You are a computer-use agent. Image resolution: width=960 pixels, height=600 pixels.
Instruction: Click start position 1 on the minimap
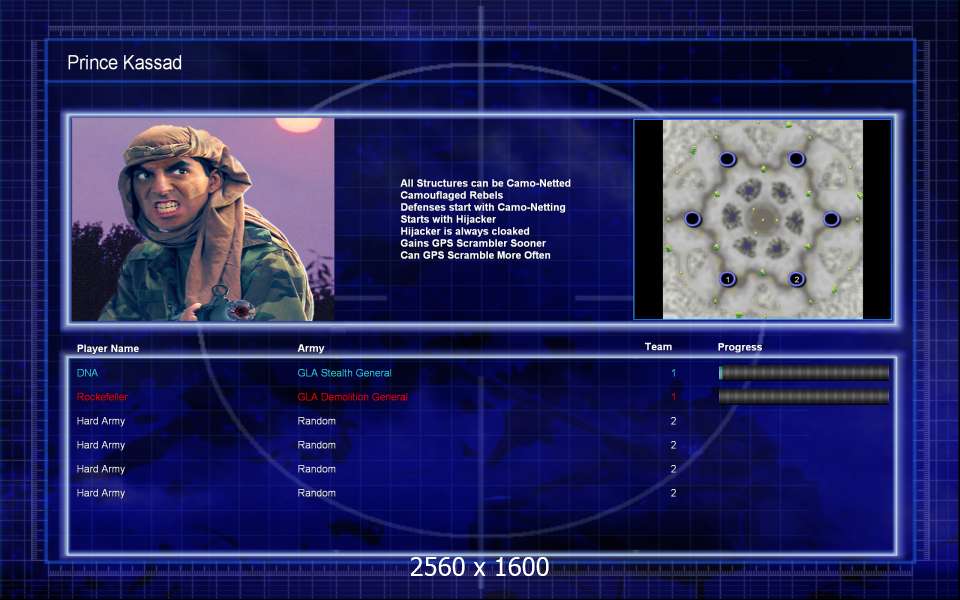727,279
